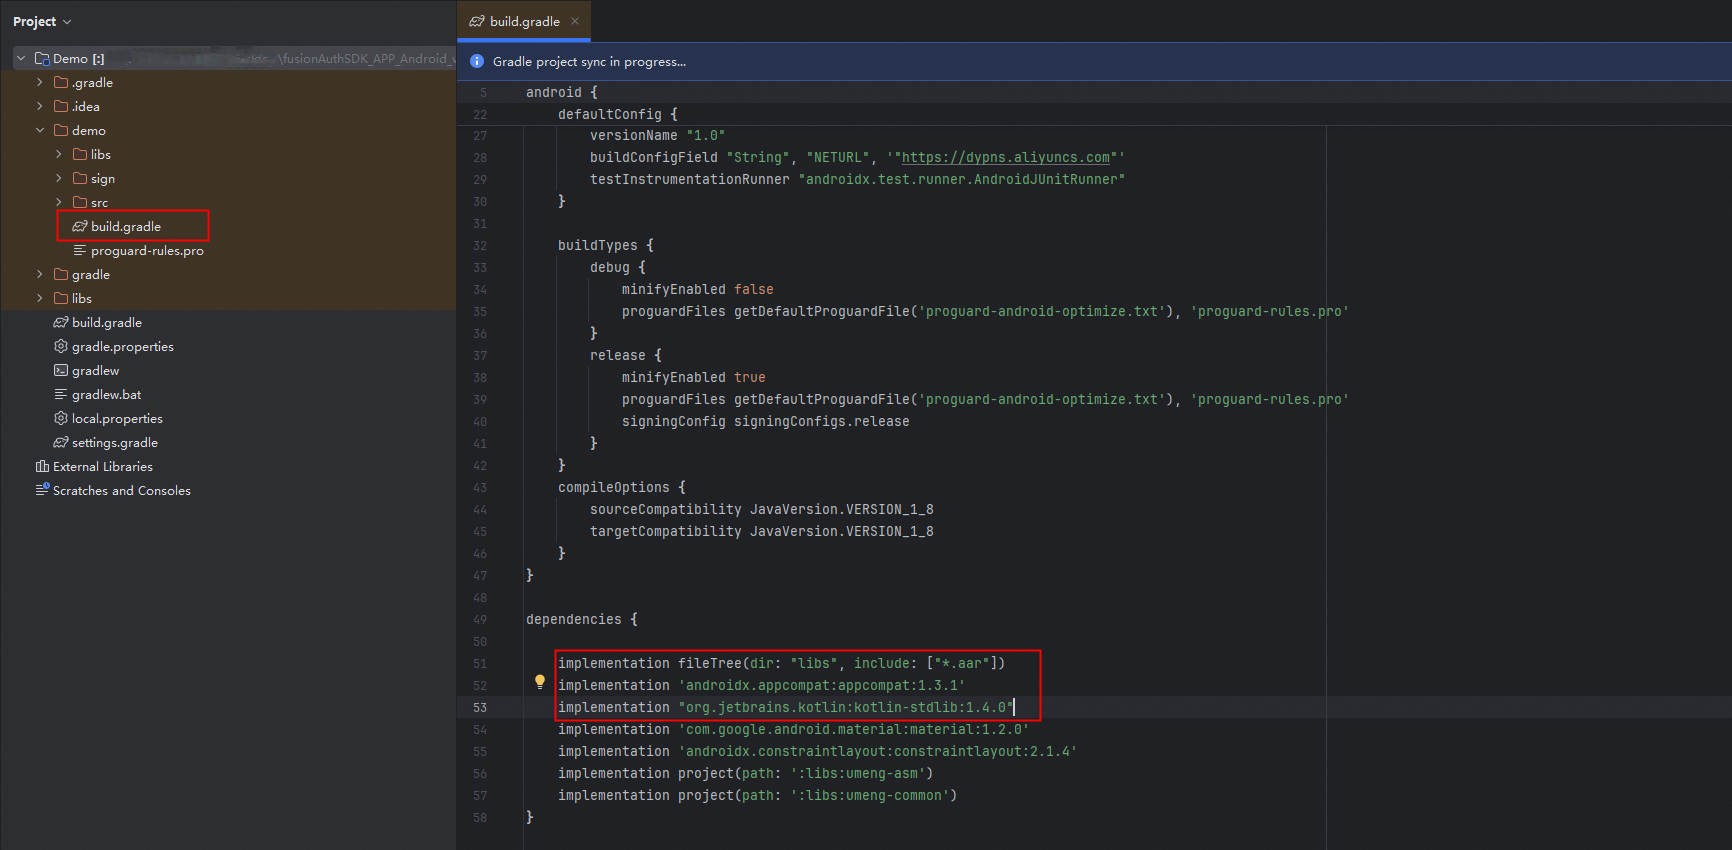Click the Demo project module icon
This screenshot has width=1732, height=850.
[42, 59]
